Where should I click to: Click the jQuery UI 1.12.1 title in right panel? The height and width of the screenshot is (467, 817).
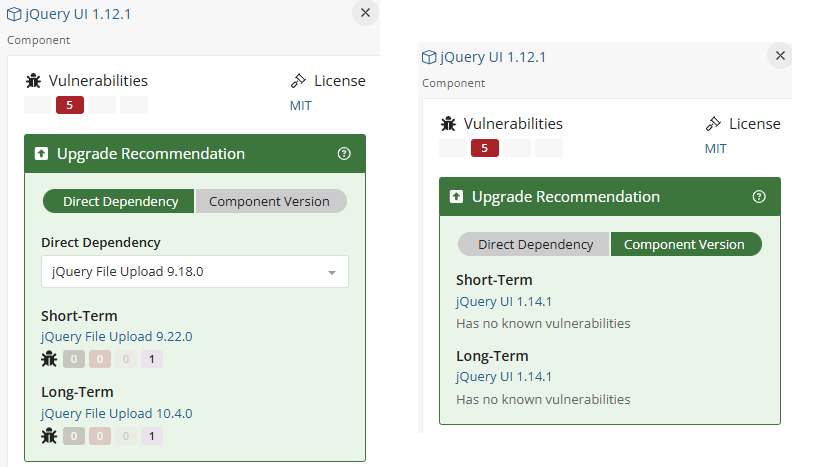[x=493, y=57]
